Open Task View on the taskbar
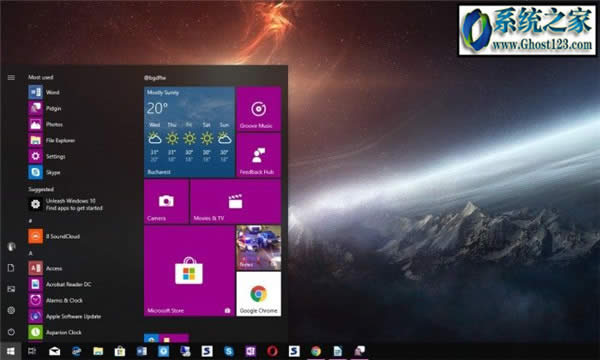600x360 pixels. [x=32, y=351]
